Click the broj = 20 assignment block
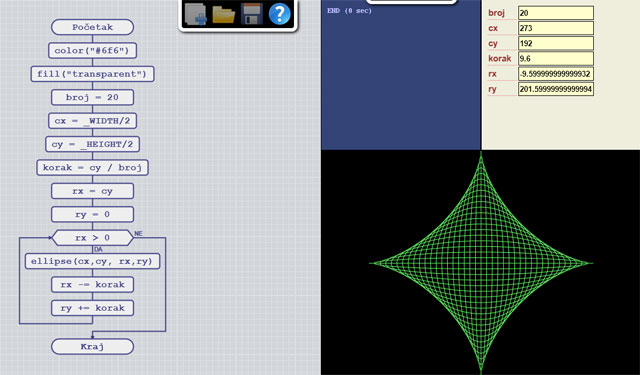Image resolution: width=640 pixels, height=375 pixels. coord(93,98)
